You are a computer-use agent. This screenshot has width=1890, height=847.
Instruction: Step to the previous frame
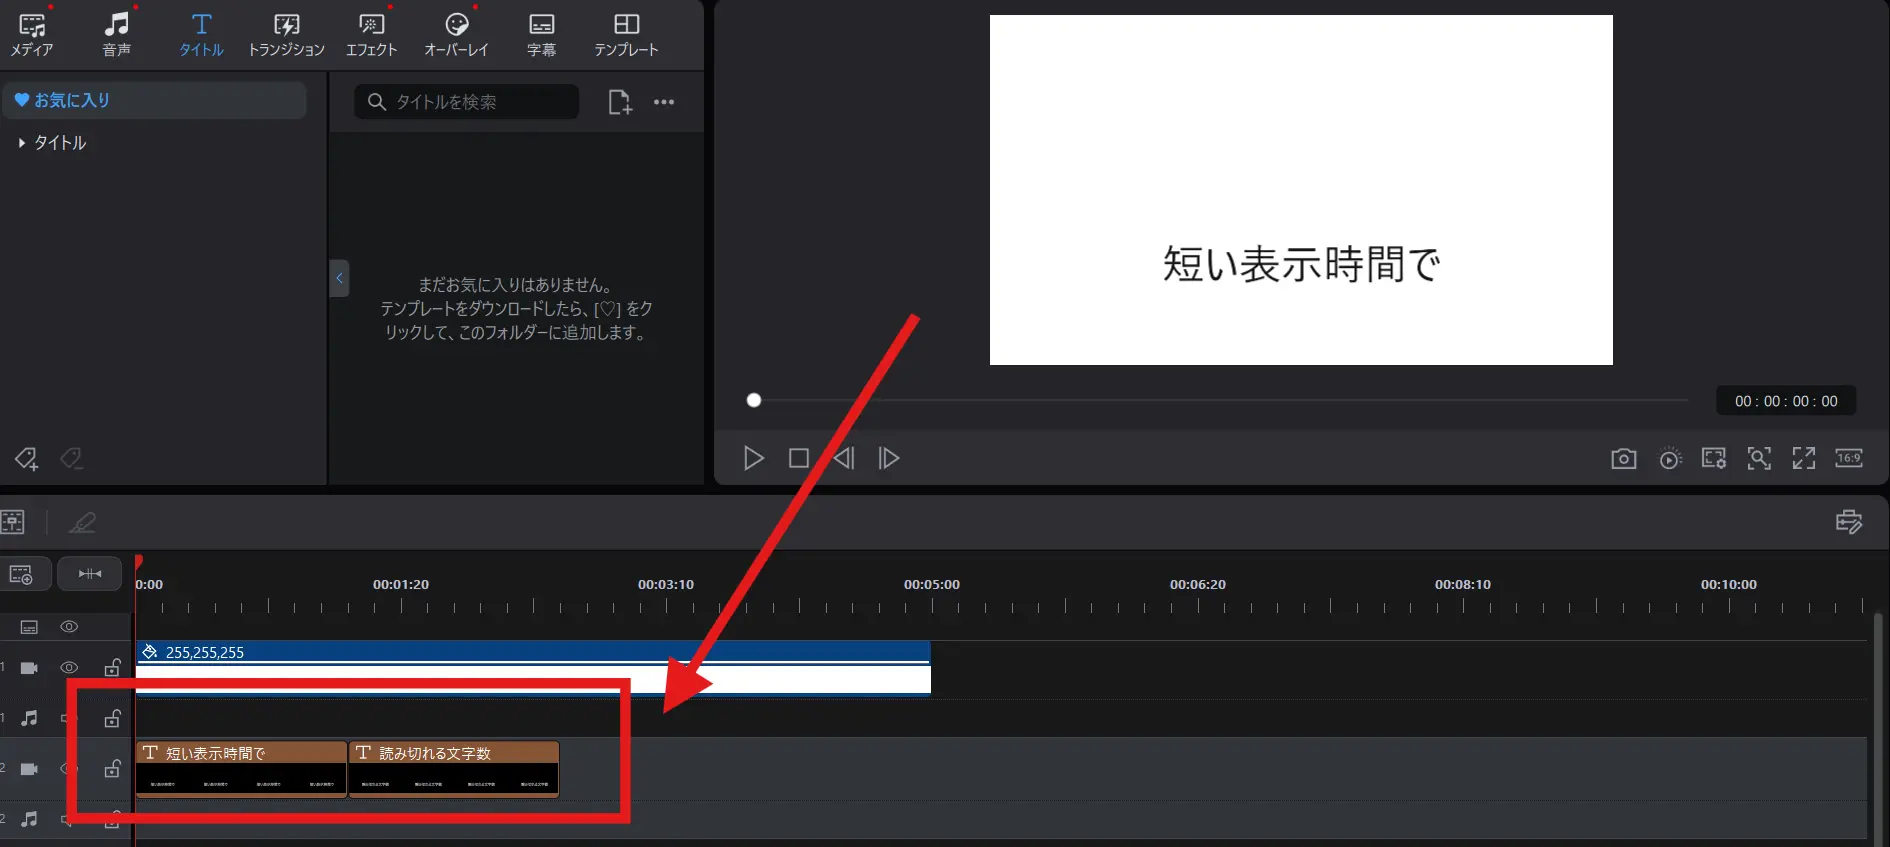point(844,458)
